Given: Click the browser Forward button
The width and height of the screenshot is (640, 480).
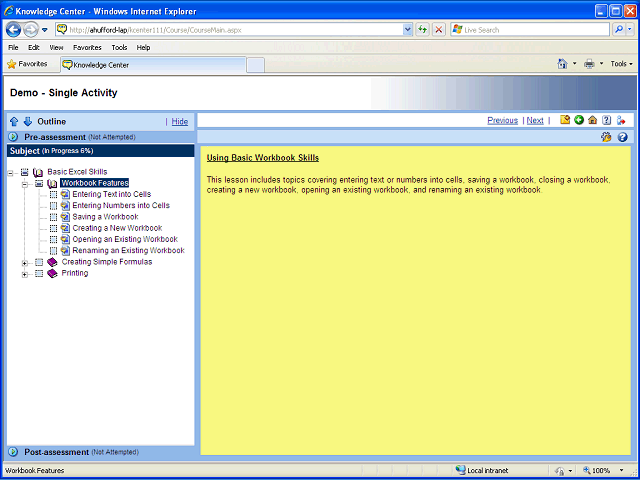Looking at the screenshot, I should (30, 30).
